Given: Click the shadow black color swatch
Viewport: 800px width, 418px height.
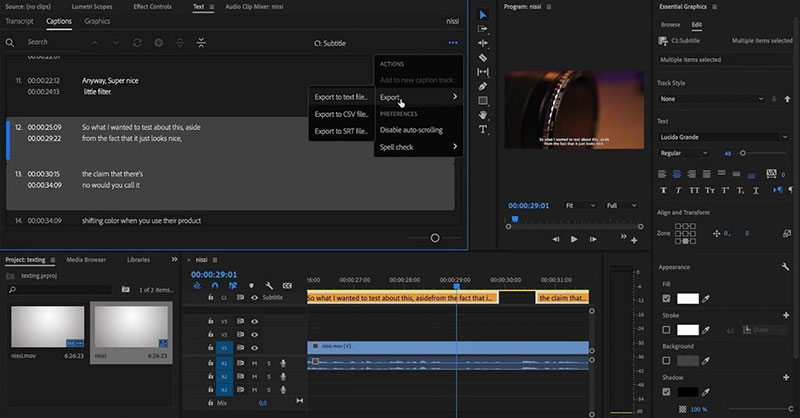Looking at the screenshot, I should coord(688,392).
